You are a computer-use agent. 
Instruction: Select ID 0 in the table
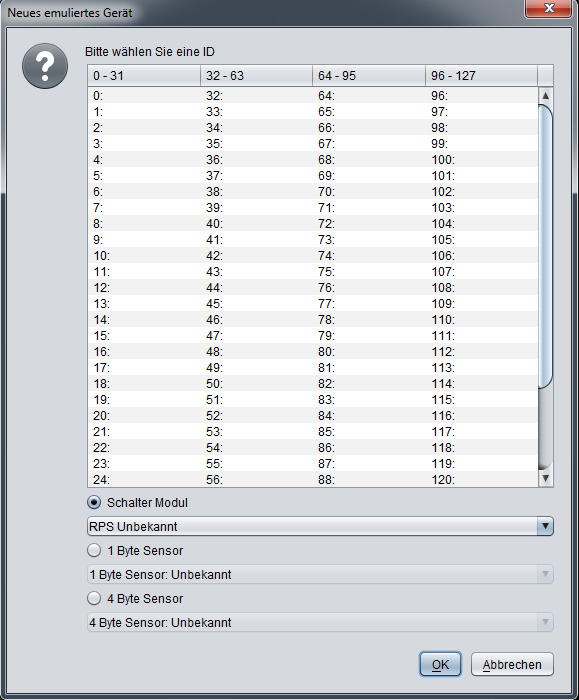[144, 96]
